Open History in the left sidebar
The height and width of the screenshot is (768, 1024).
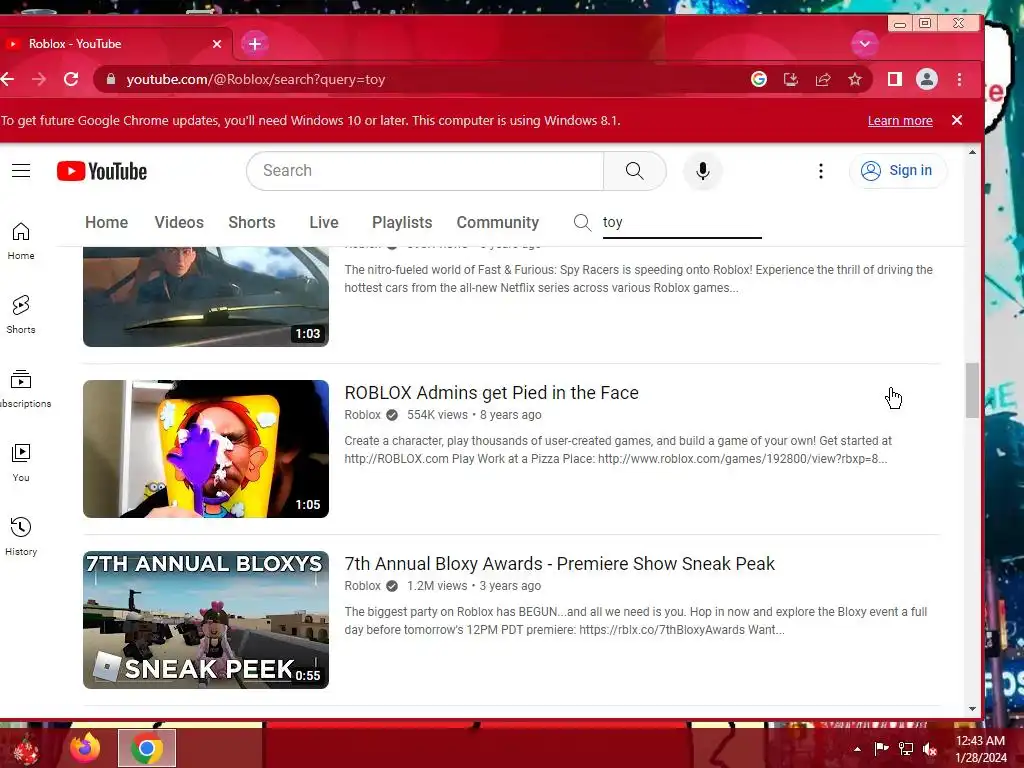tap(21, 537)
